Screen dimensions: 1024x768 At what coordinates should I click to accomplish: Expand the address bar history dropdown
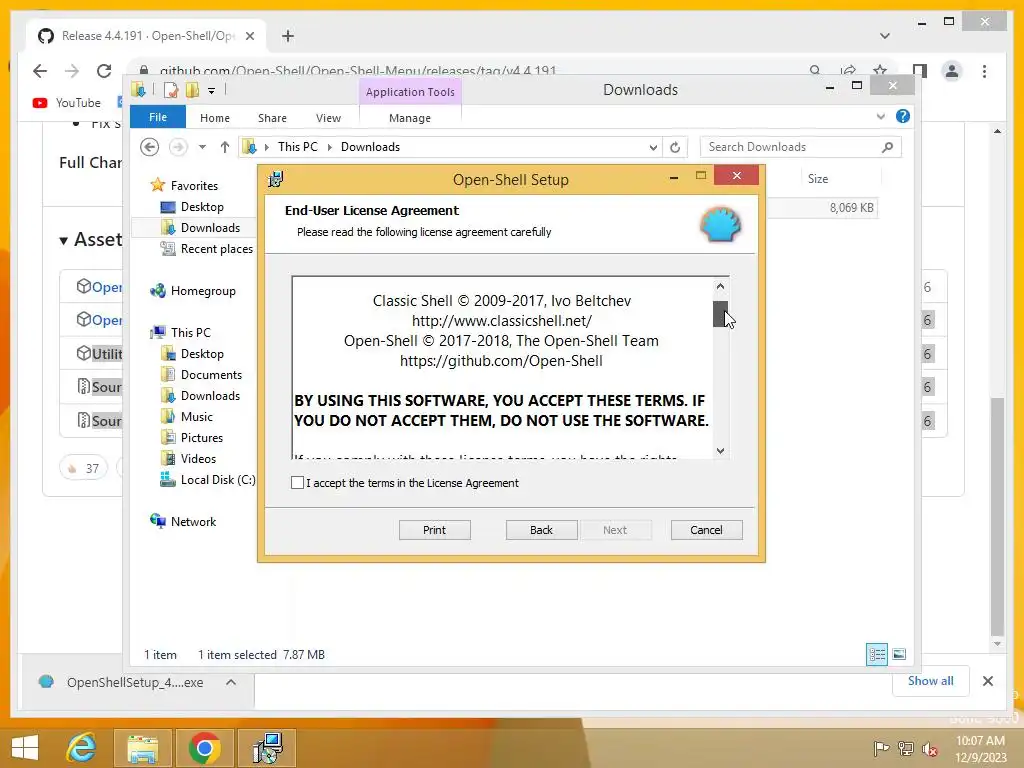(x=653, y=147)
